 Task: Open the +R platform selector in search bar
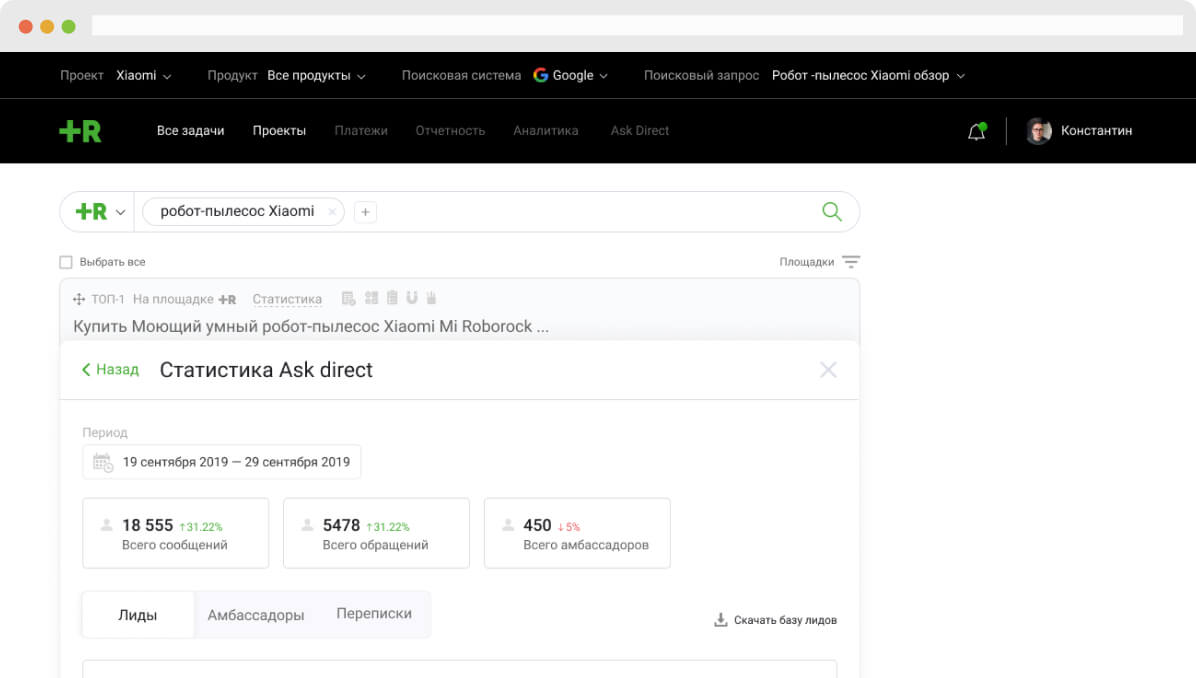[99, 212]
